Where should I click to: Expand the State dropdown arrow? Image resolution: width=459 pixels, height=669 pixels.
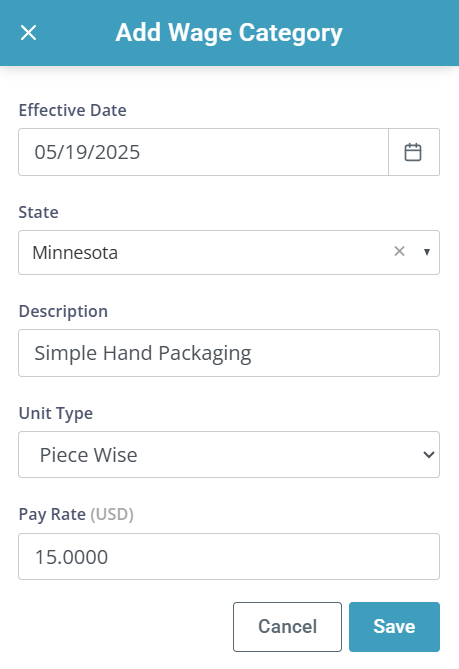[x=427, y=252]
